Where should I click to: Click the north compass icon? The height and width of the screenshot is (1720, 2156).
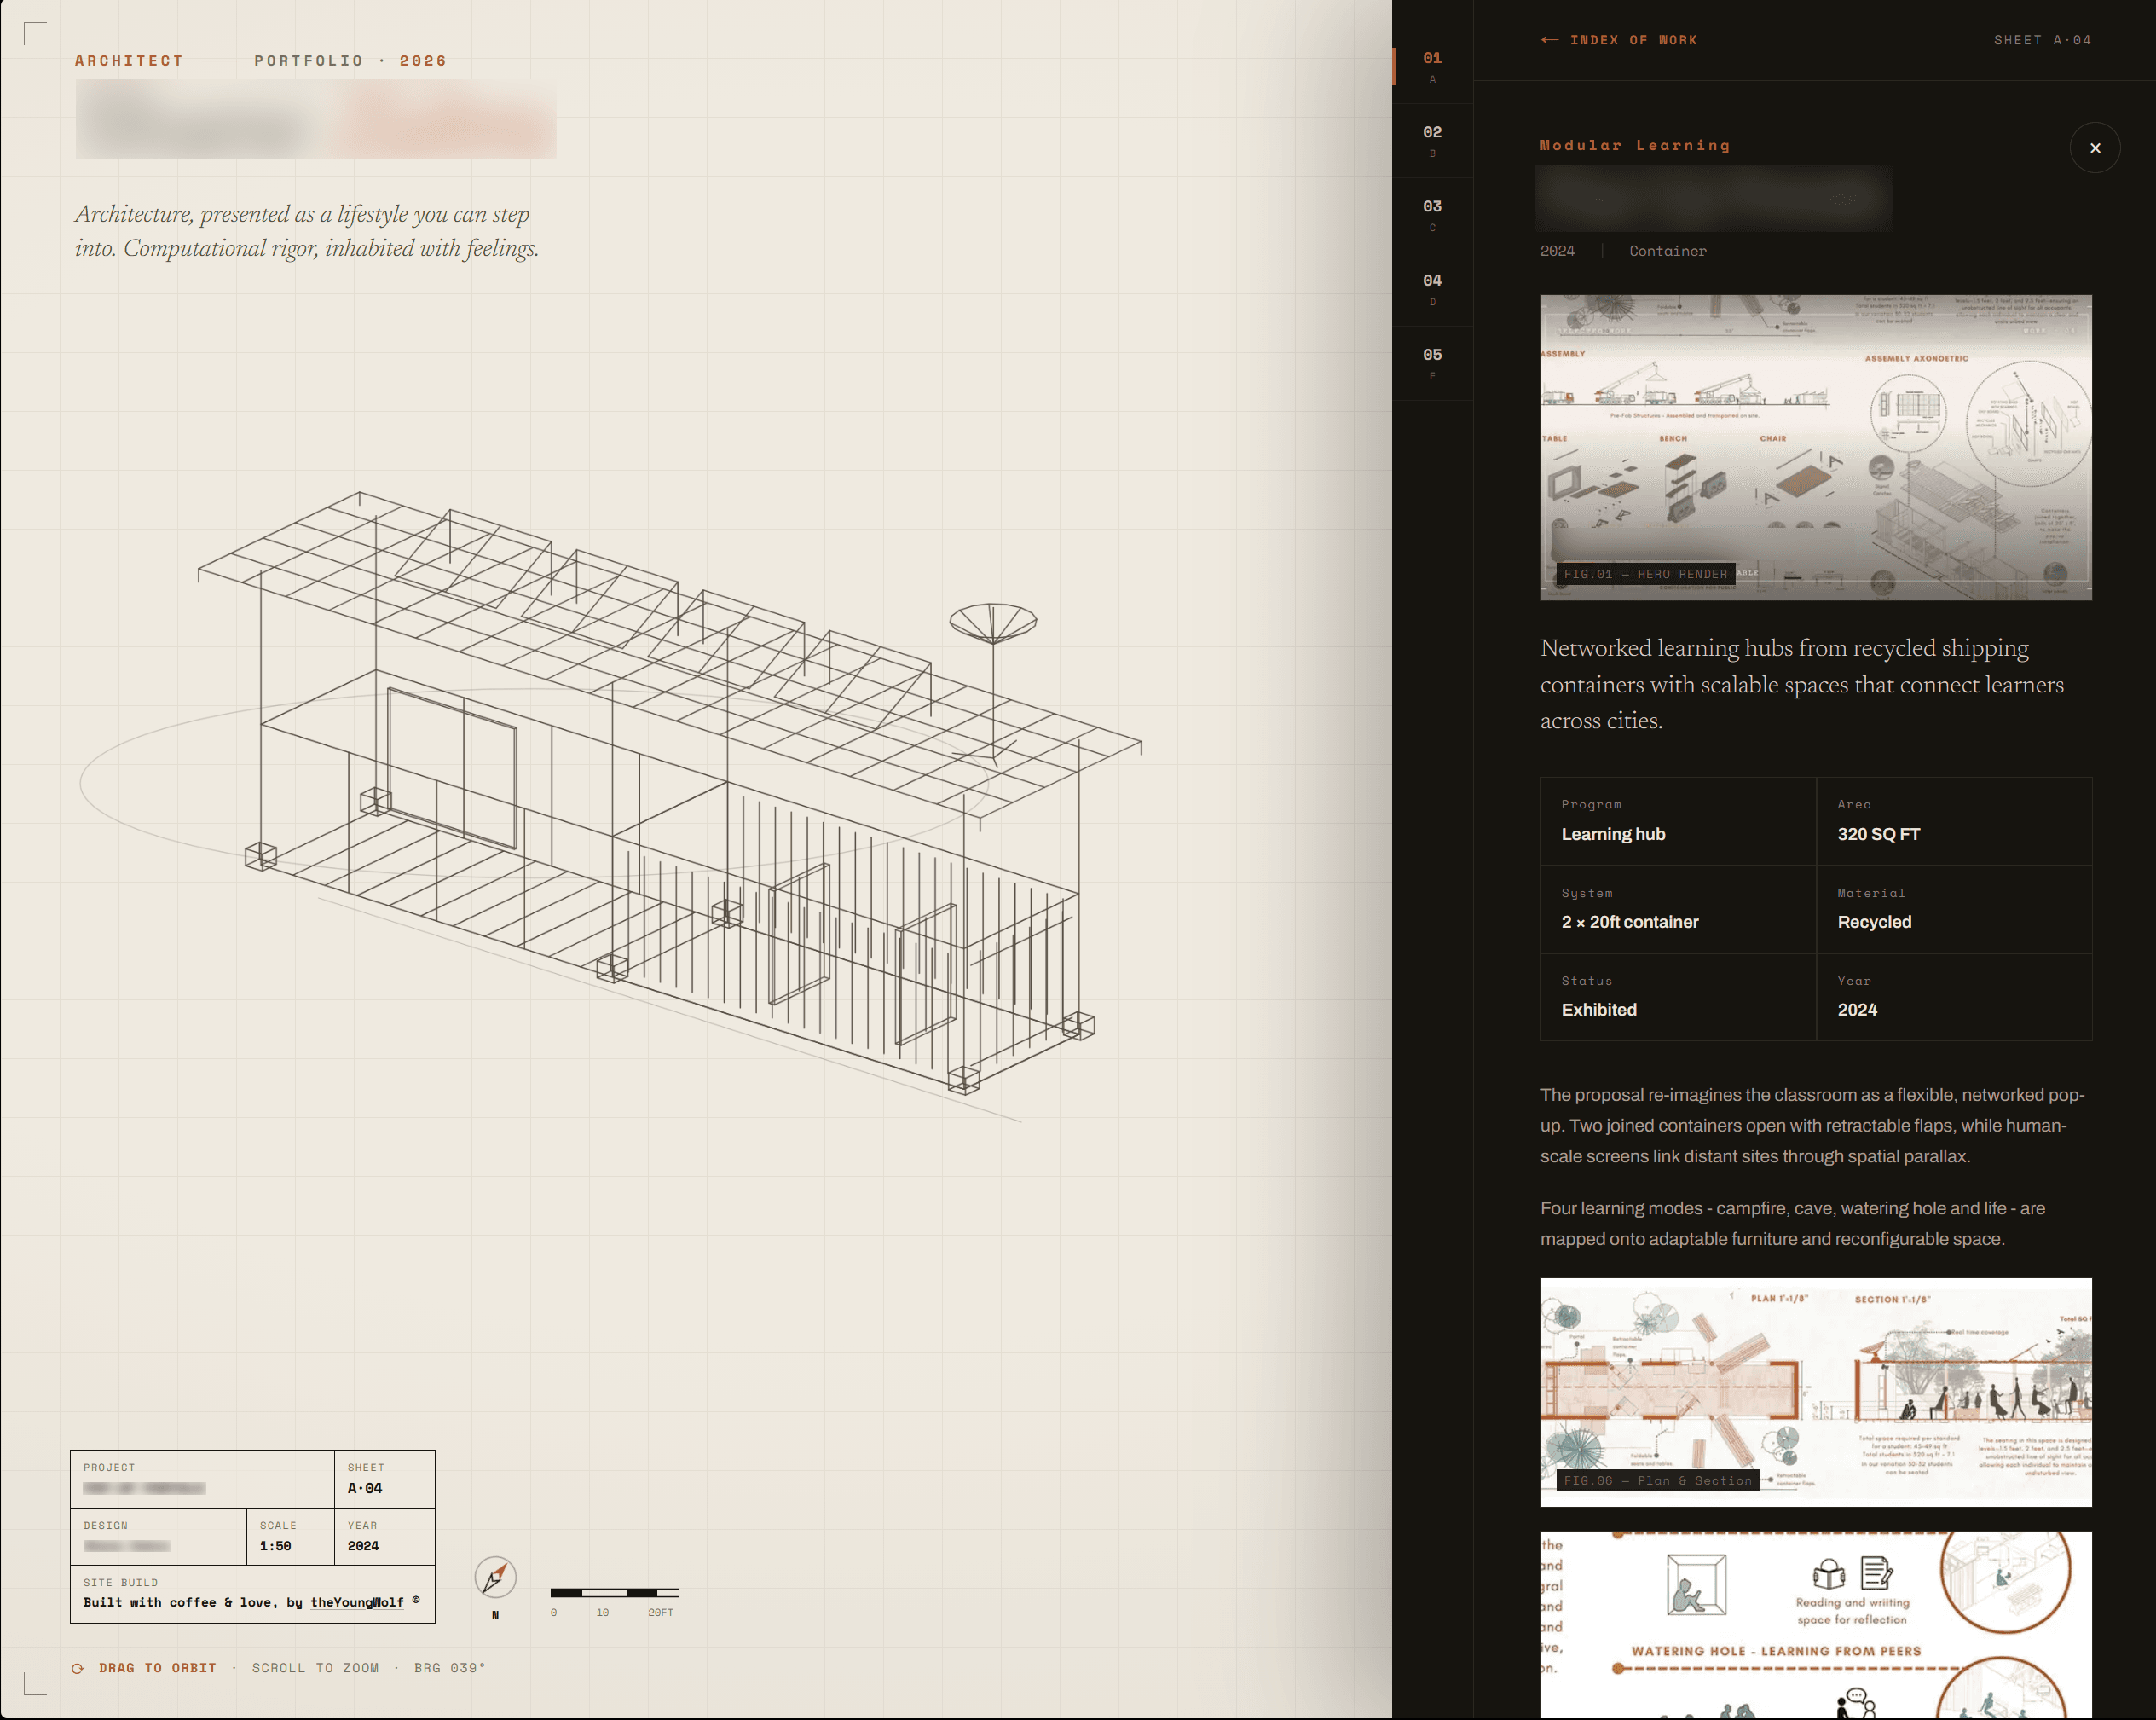tap(495, 1577)
